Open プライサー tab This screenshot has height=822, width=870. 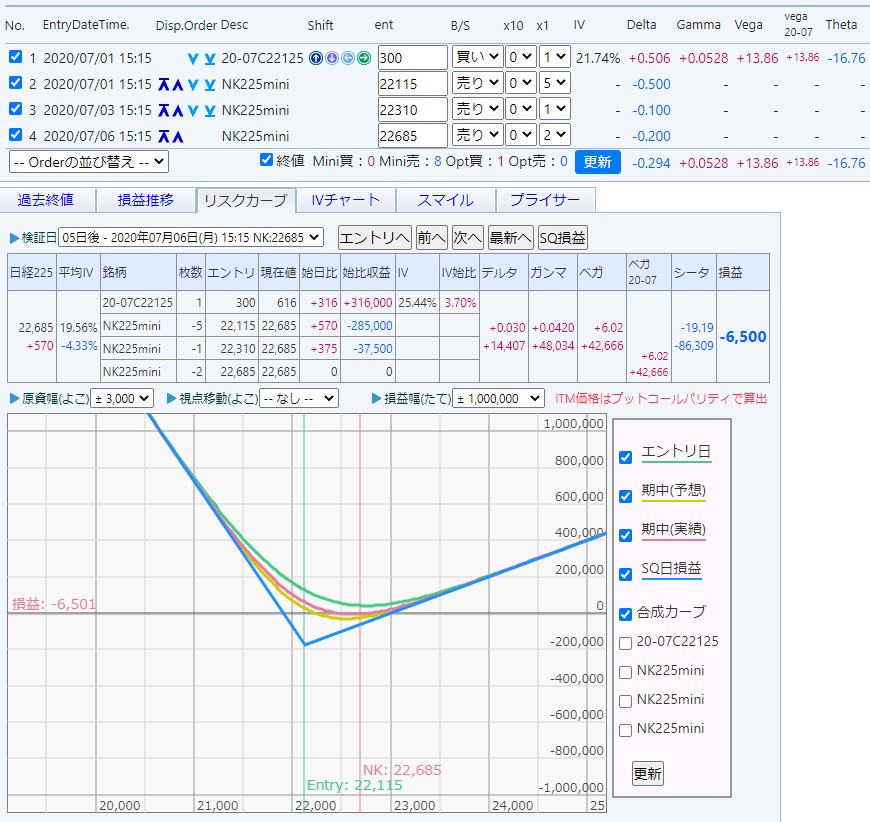(x=545, y=200)
